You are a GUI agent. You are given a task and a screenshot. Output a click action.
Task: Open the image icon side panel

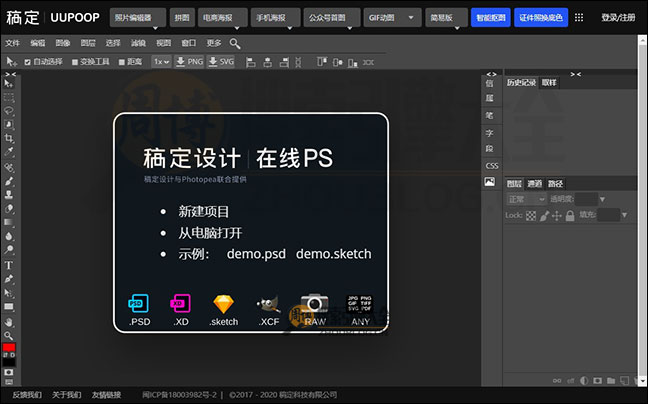(490, 182)
